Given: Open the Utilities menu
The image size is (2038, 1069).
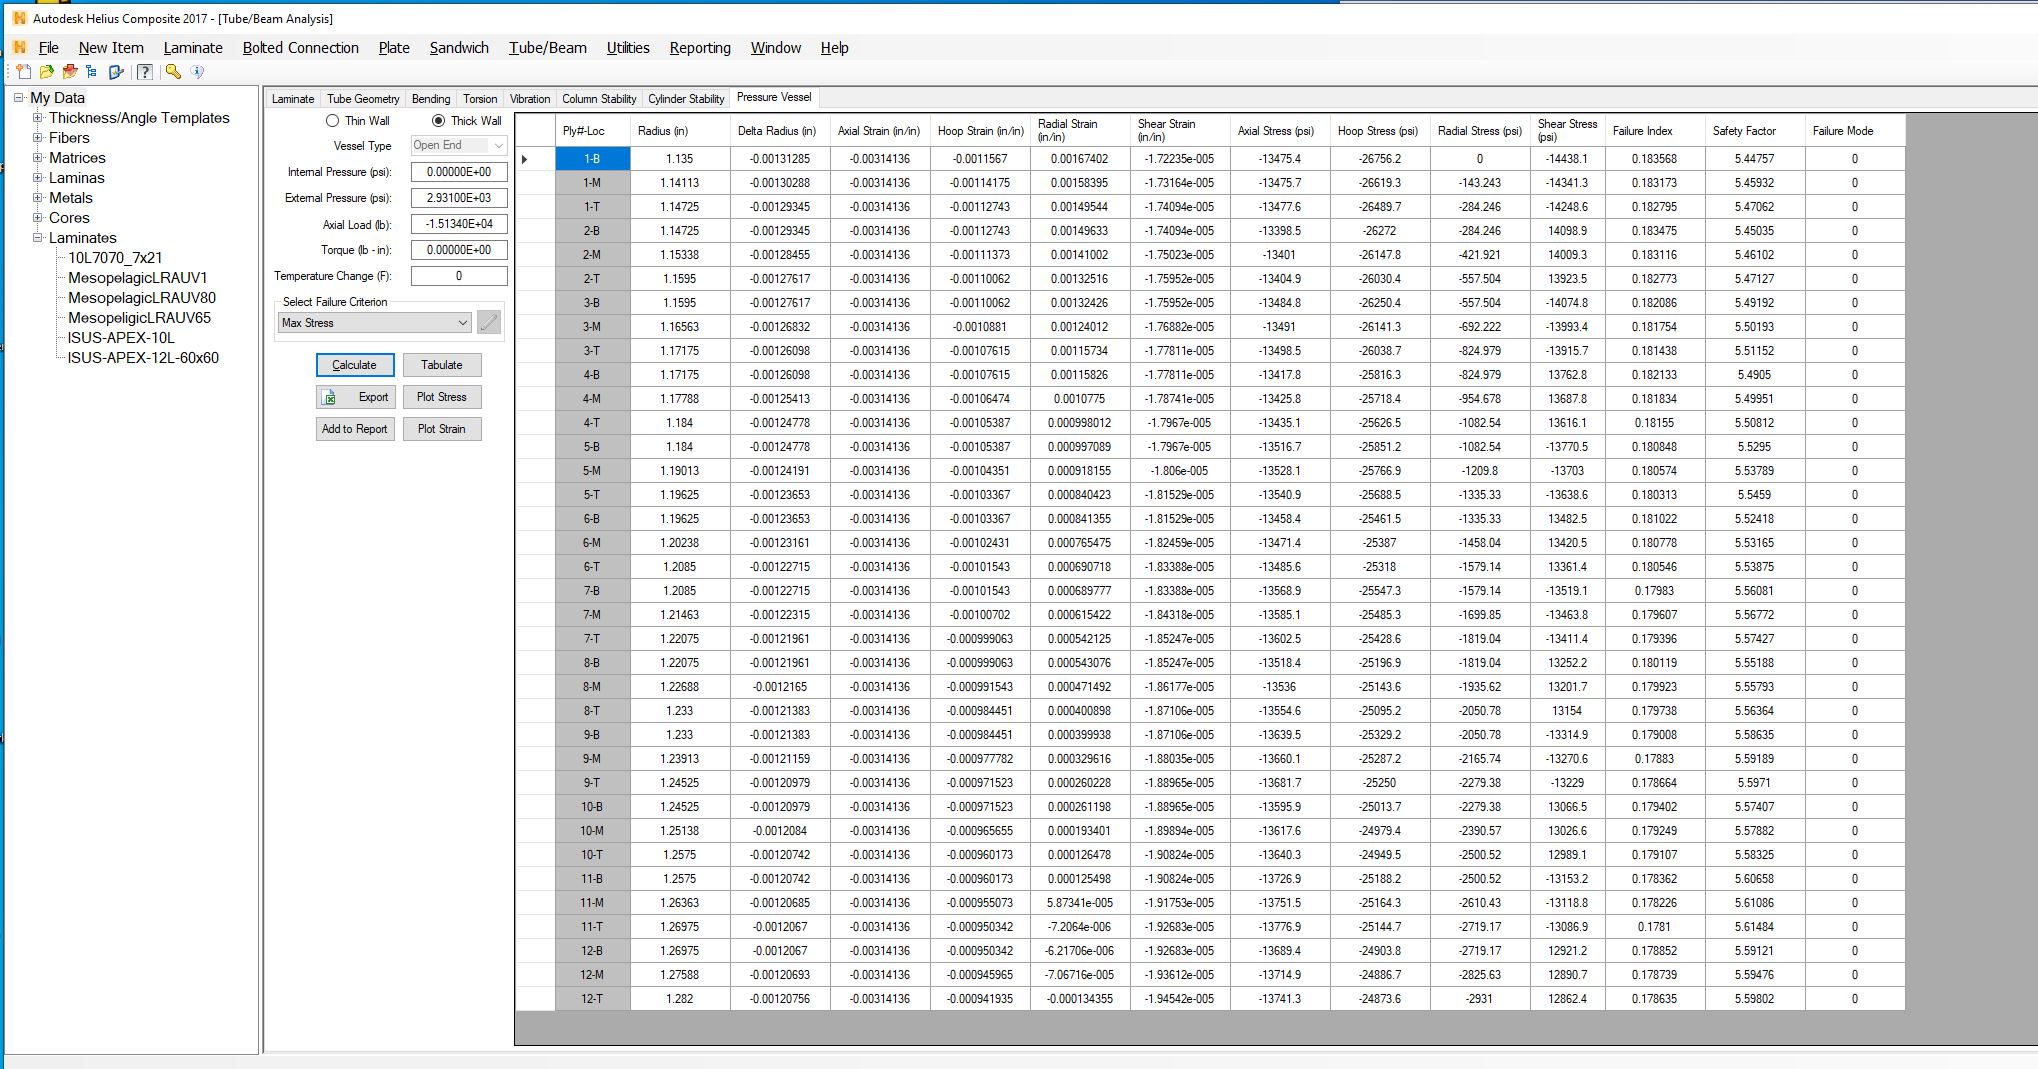Looking at the screenshot, I should click(x=628, y=48).
